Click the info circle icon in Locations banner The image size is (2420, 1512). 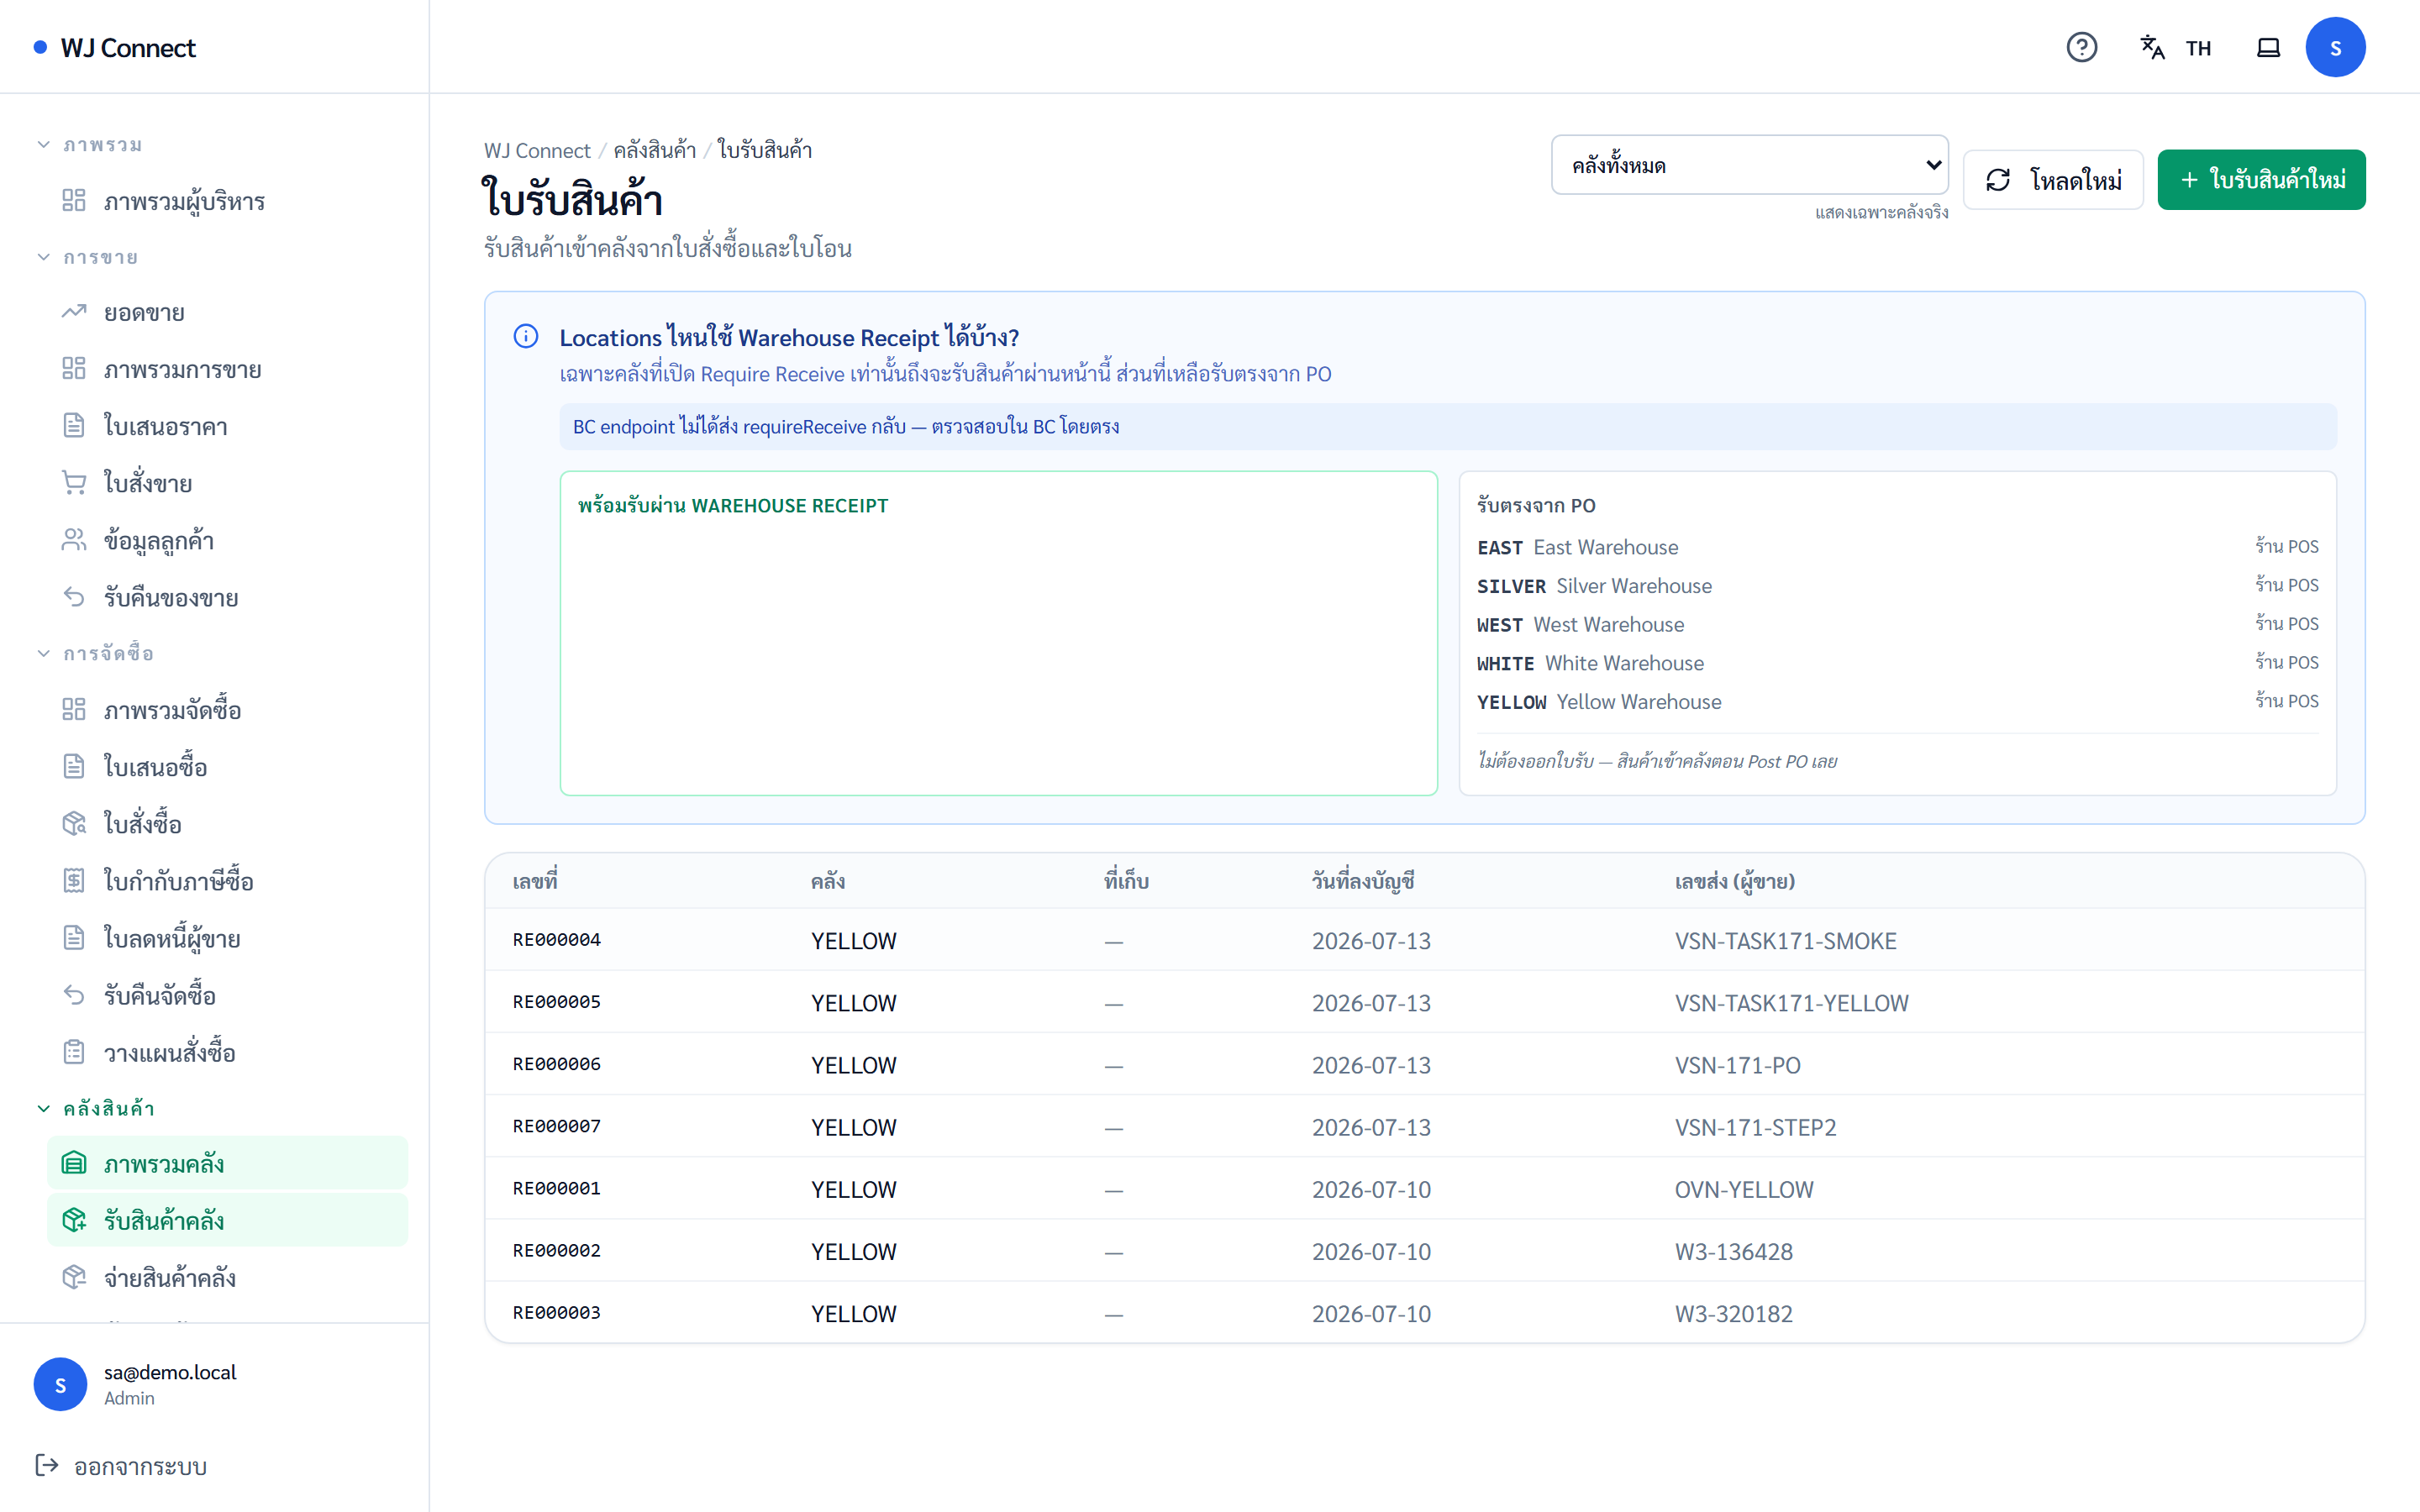[526, 337]
